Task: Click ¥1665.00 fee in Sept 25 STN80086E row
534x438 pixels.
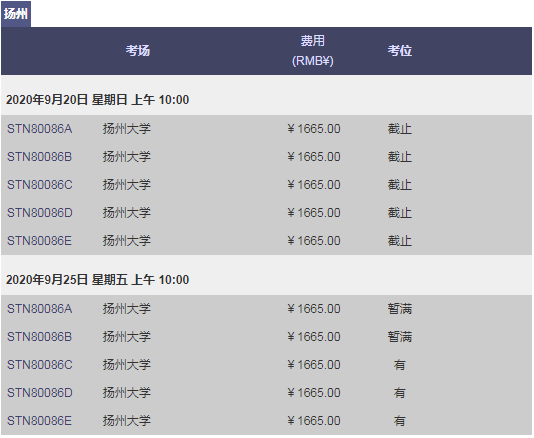Action: [314, 421]
